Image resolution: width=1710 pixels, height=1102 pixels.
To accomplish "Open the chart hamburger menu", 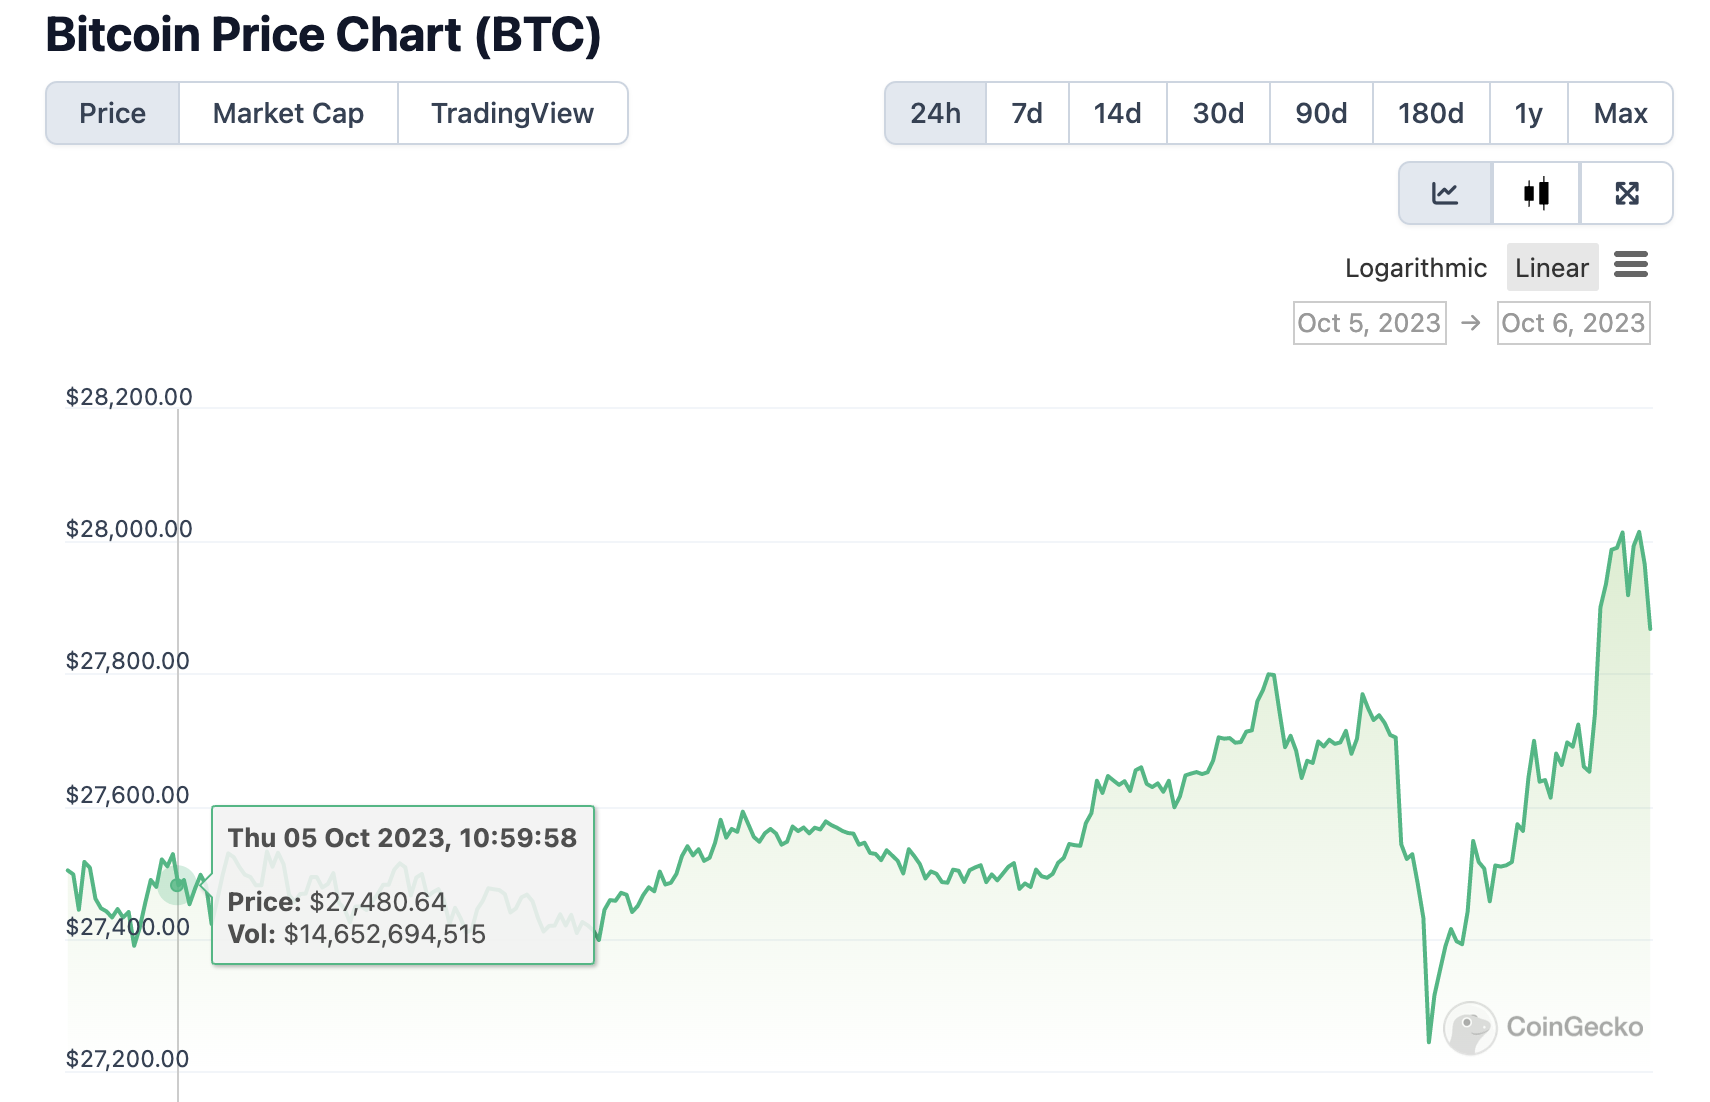I will point(1630,265).
